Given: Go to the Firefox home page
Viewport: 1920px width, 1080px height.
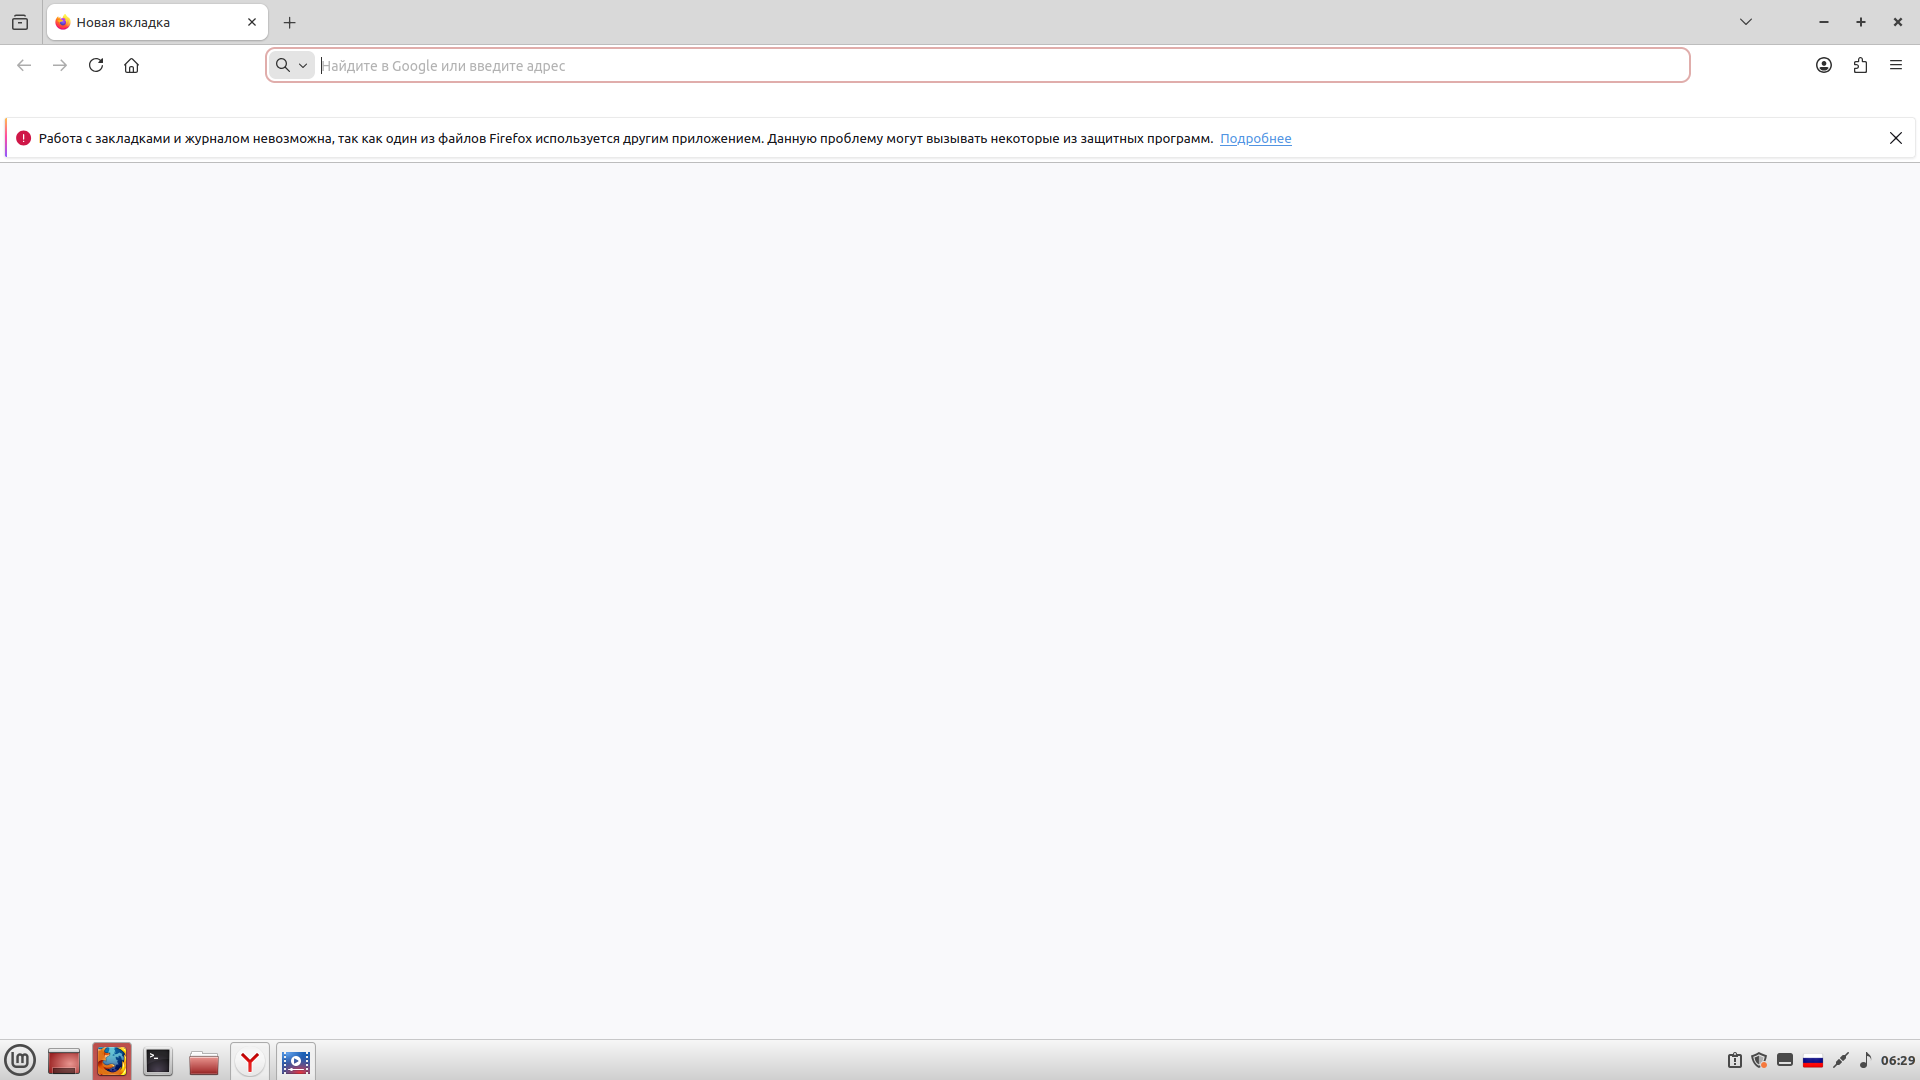Looking at the screenshot, I should 131,65.
